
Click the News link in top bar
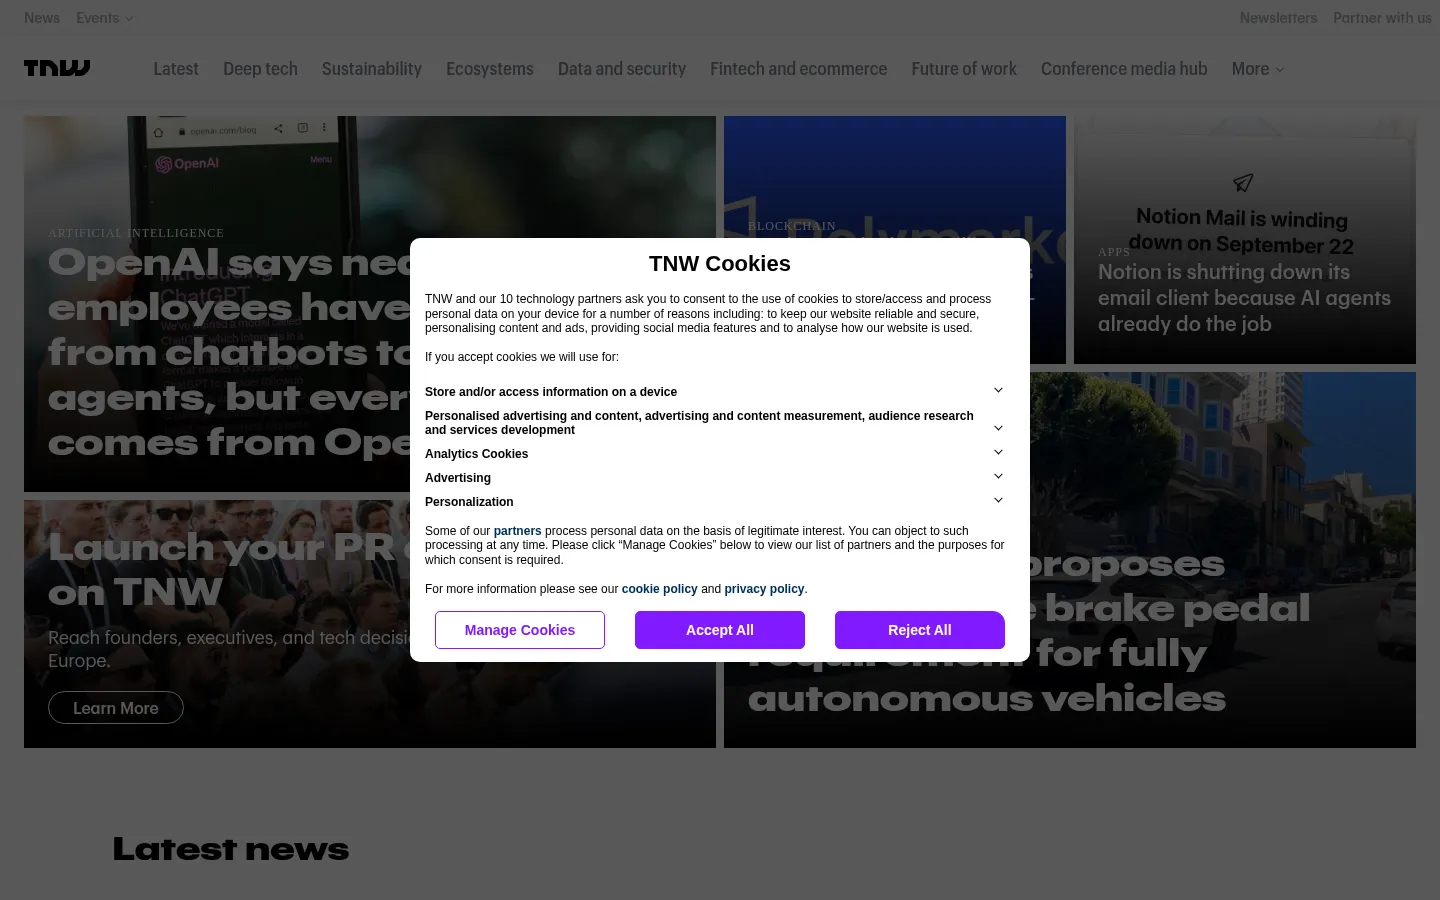[x=42, y=18]
